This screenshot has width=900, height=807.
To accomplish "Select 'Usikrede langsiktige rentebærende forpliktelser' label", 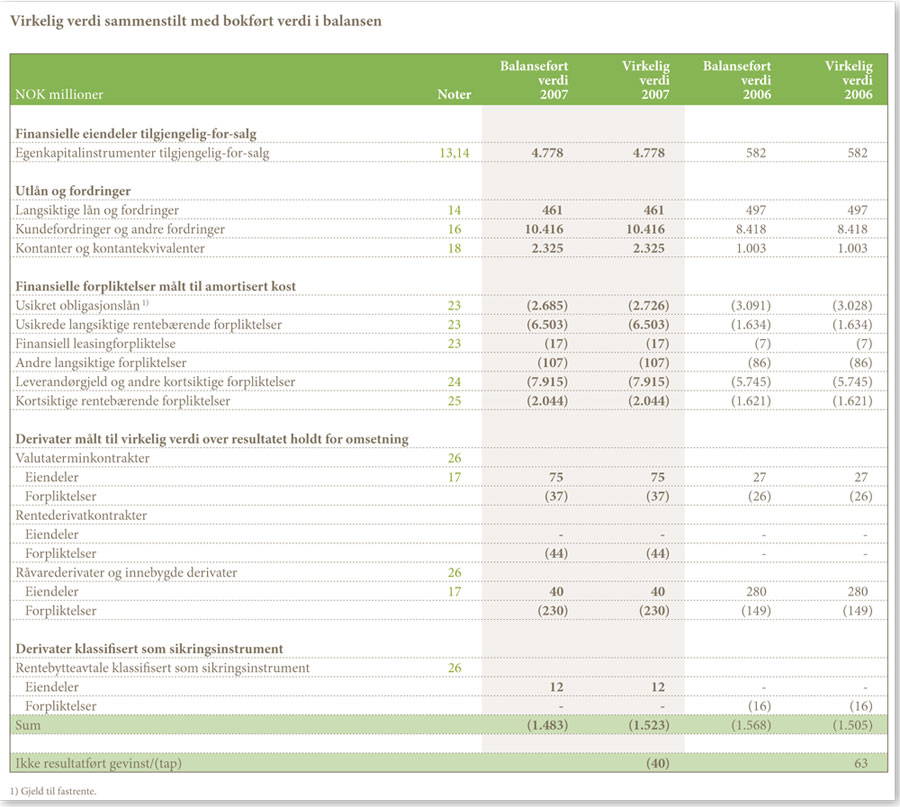I will [149, 325].
